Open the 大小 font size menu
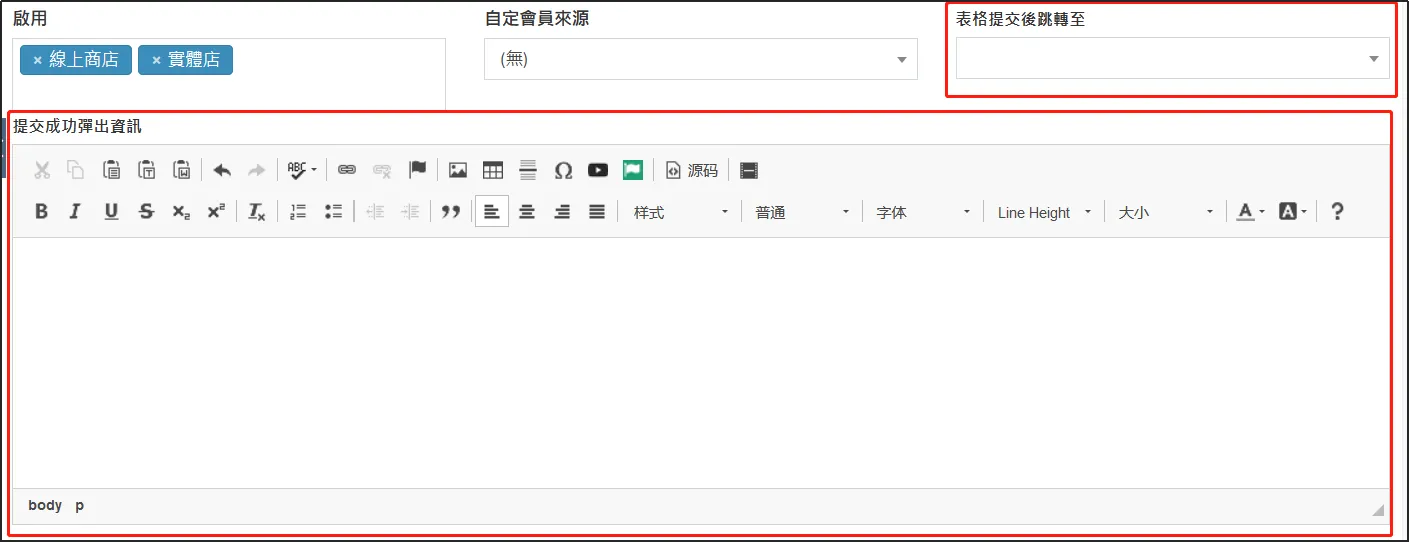This screenshot has width=1410, height=542. pyautogui.click(x=1165, y=212)
